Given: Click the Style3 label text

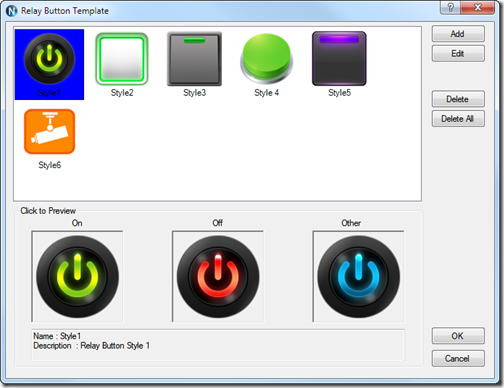Looking at the screenshot, I should [195, 93].
